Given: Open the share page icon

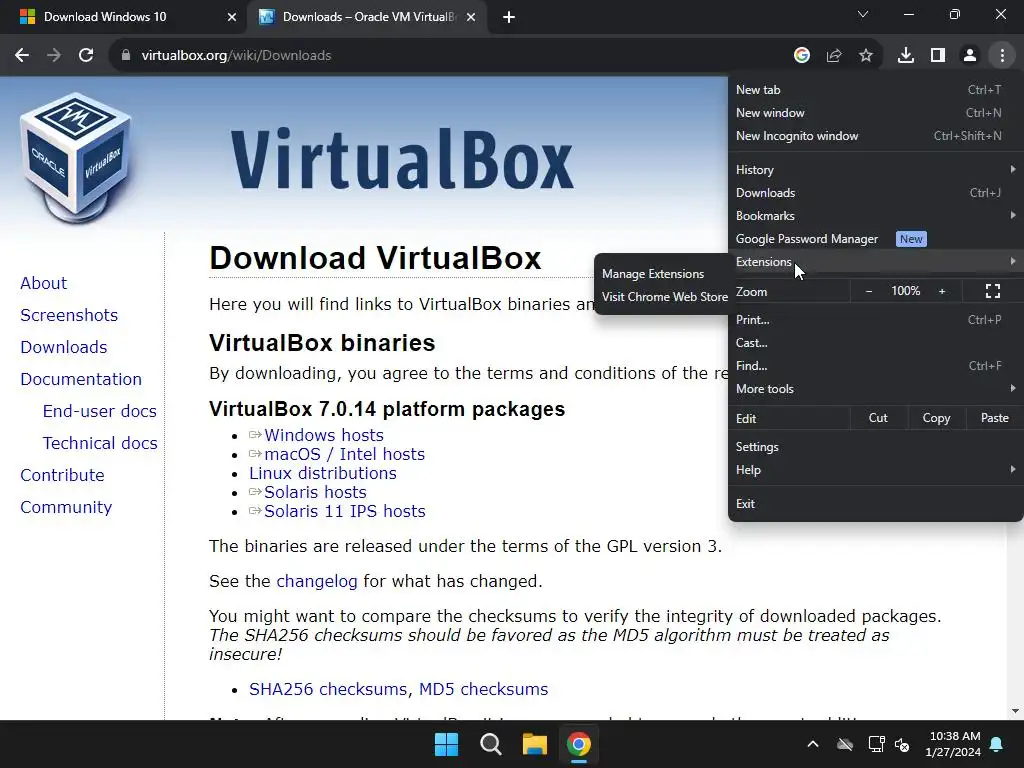Looking at the screenshot, I should pos(833,56).
